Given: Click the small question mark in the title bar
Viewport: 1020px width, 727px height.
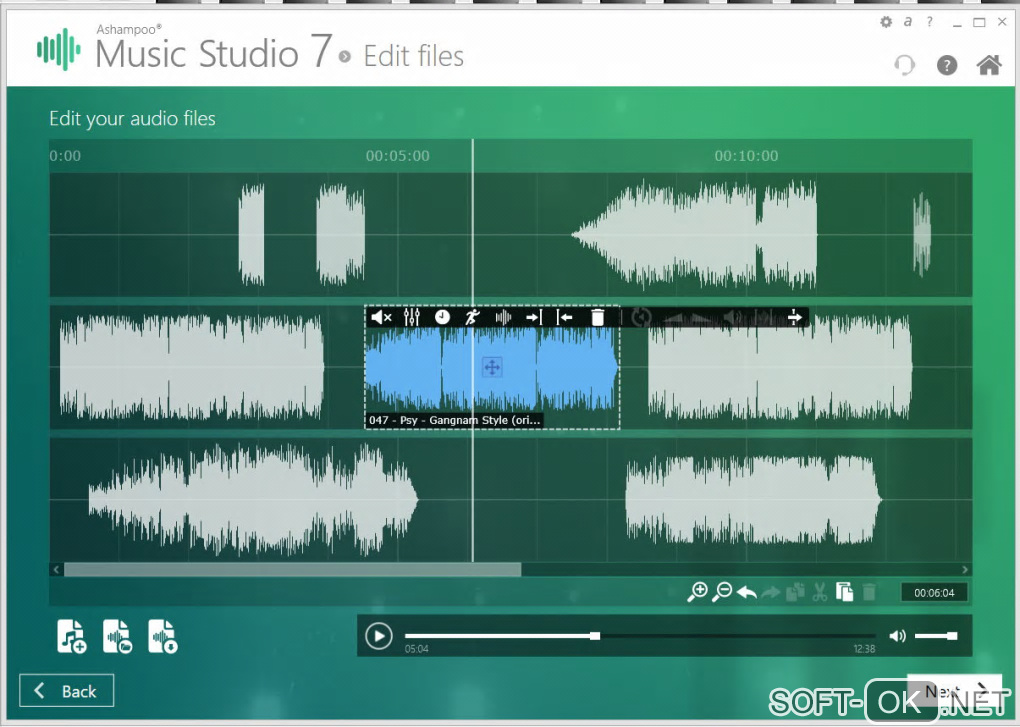Looking at the screenshot, I should [x=930, y=21].
